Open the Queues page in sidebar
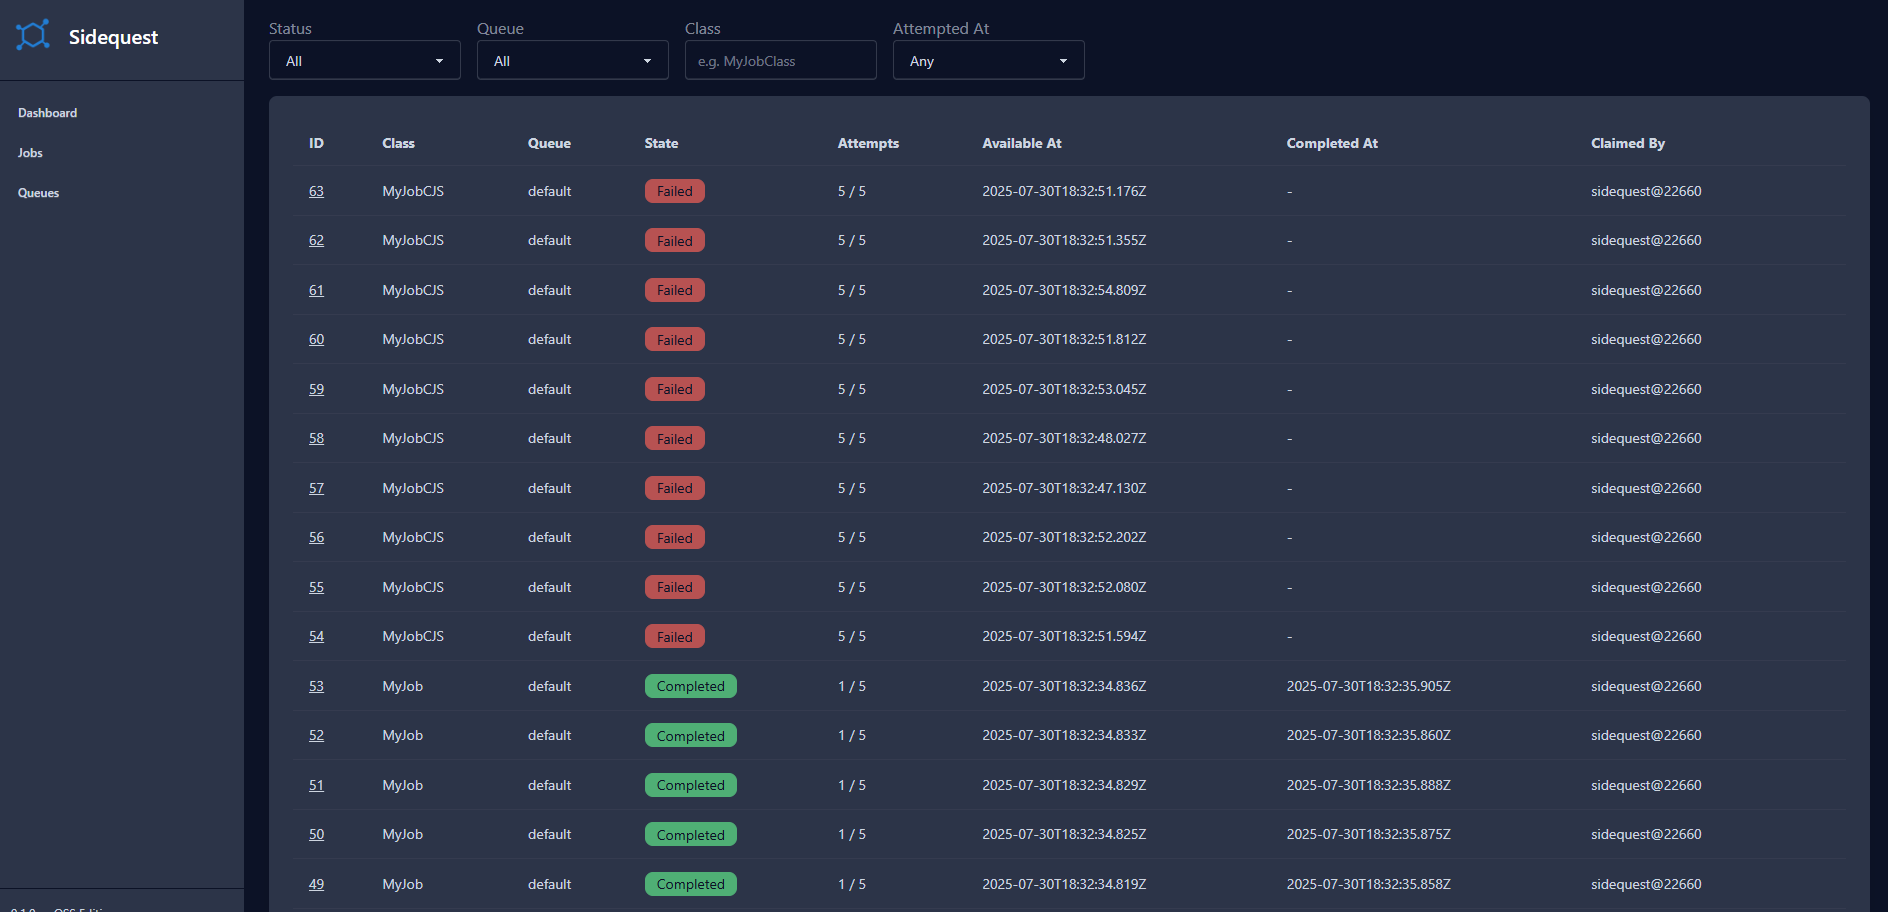Screen dimensions: 1888x912 click(38, 193)
